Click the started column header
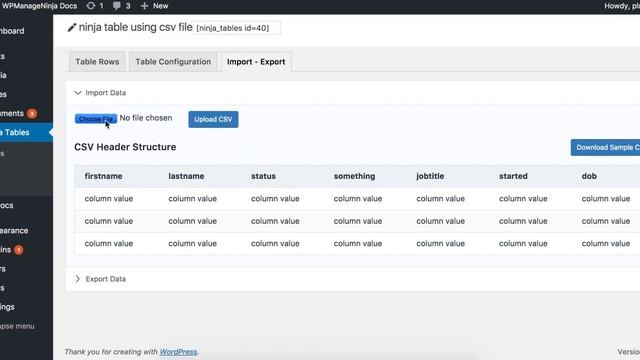This screenshot has height=360, width=640. [x=513, y=176]
